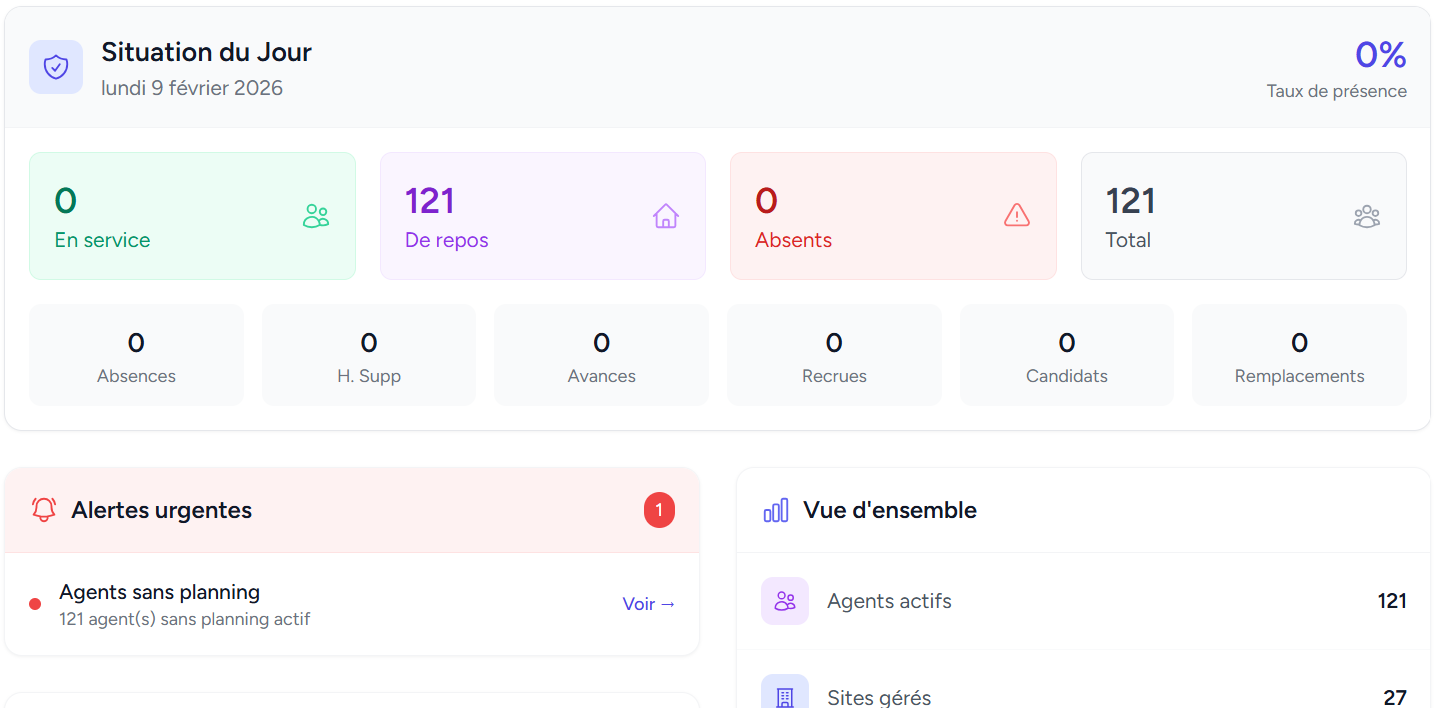Click the Vue d'ensemble heading

[890, 510]
